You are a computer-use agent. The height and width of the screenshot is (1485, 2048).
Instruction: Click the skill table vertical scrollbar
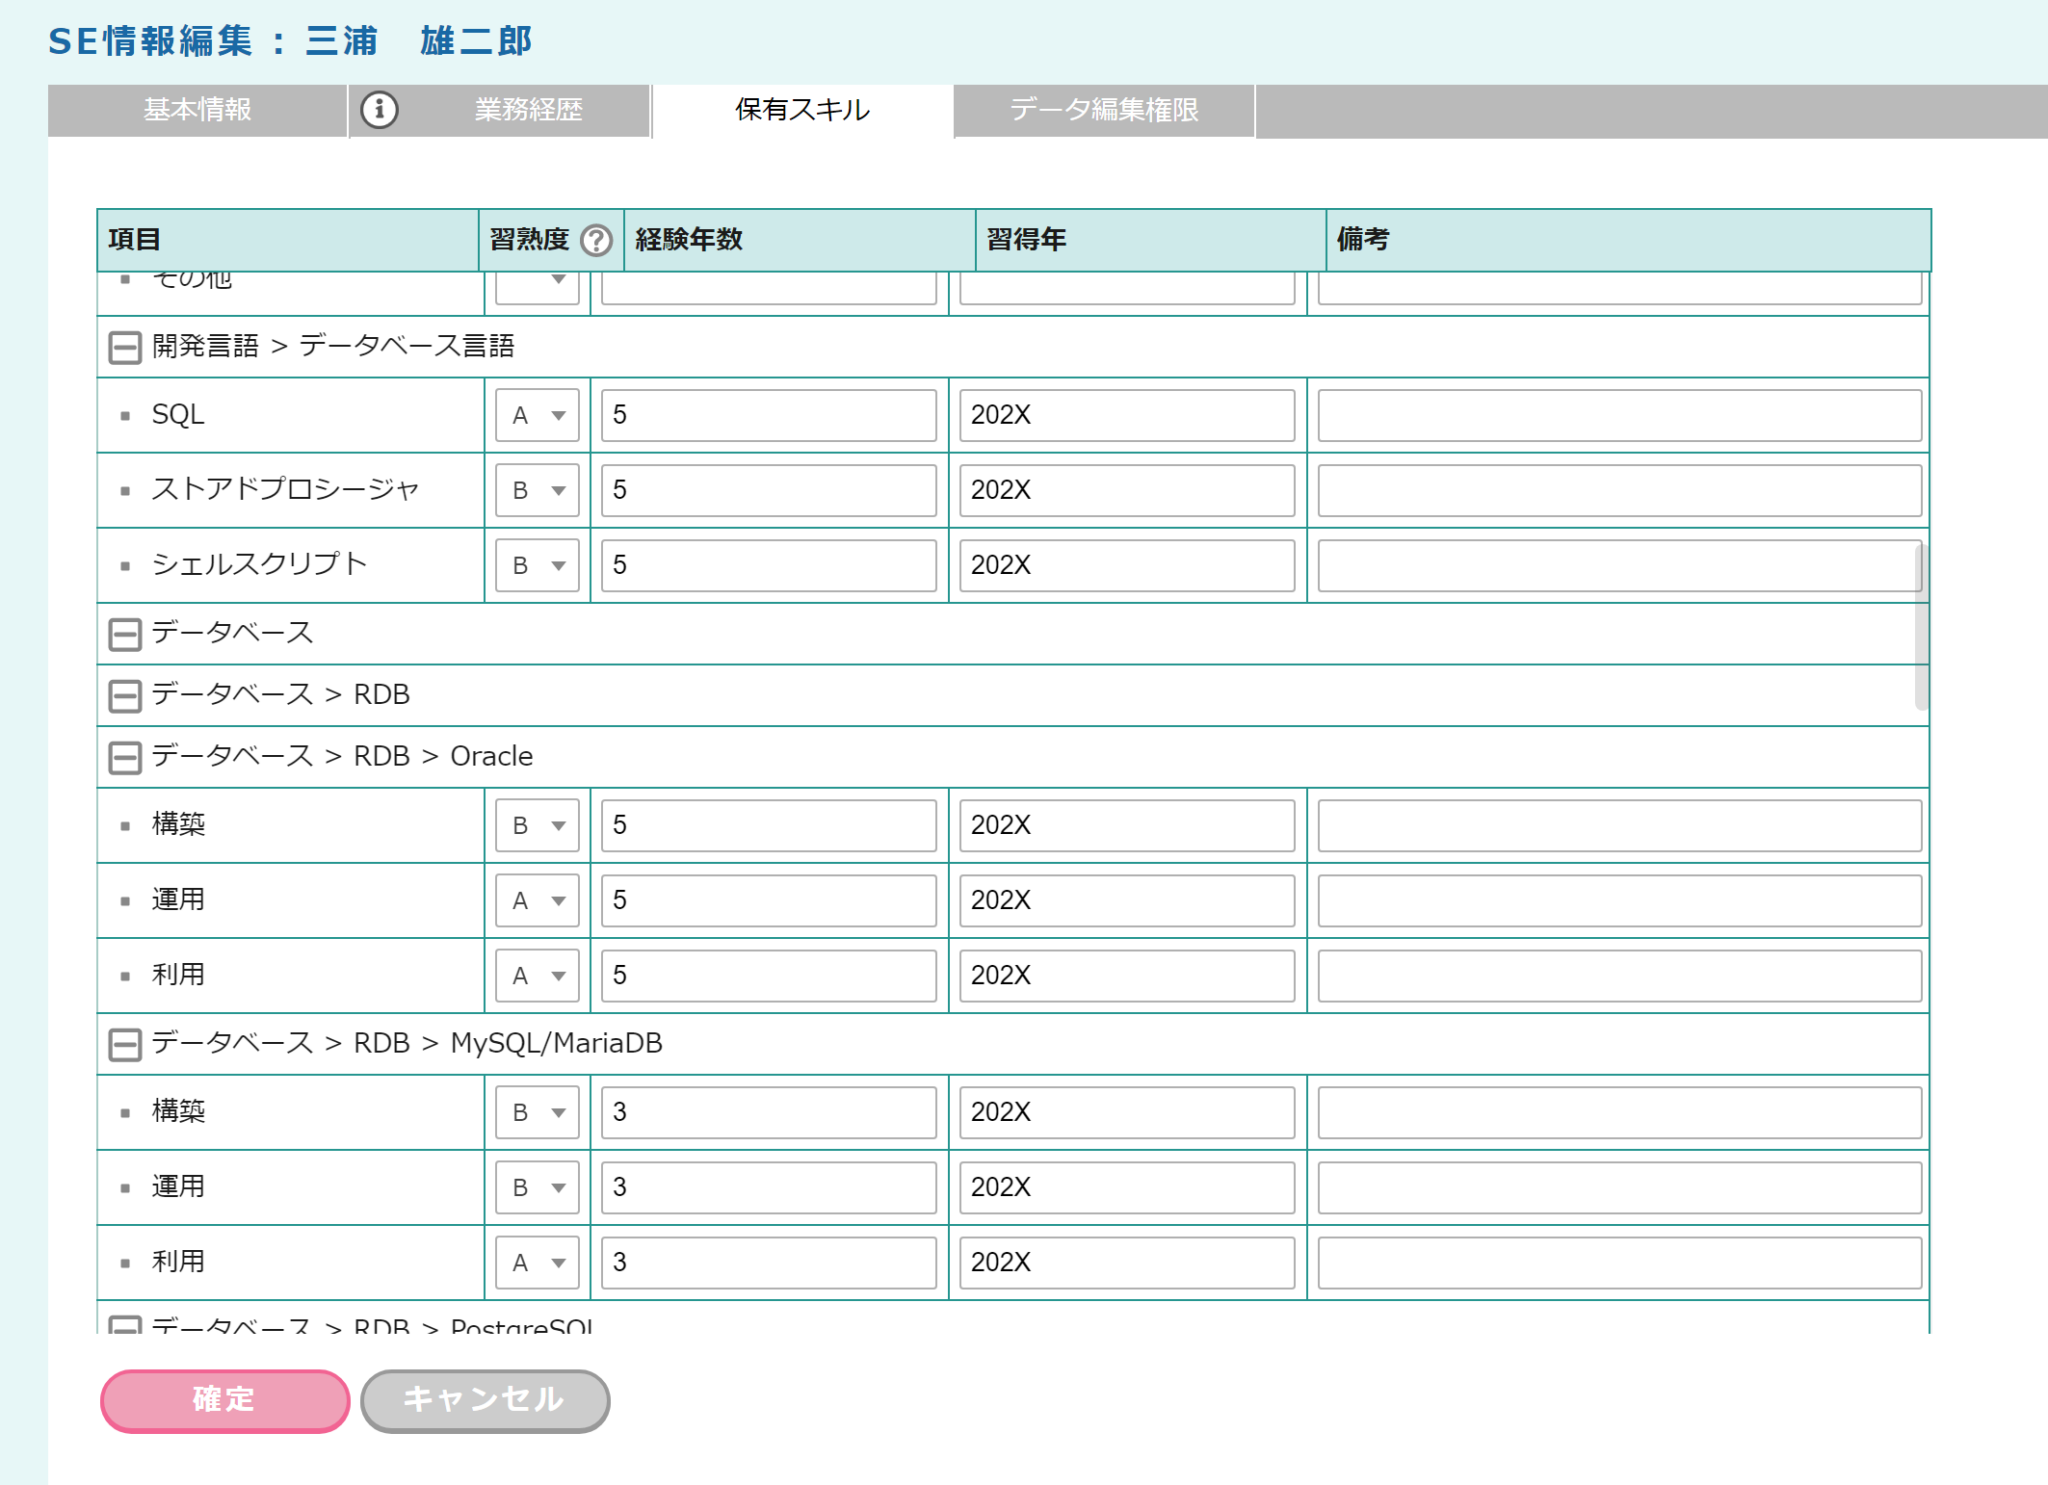tap(1920, 626)
